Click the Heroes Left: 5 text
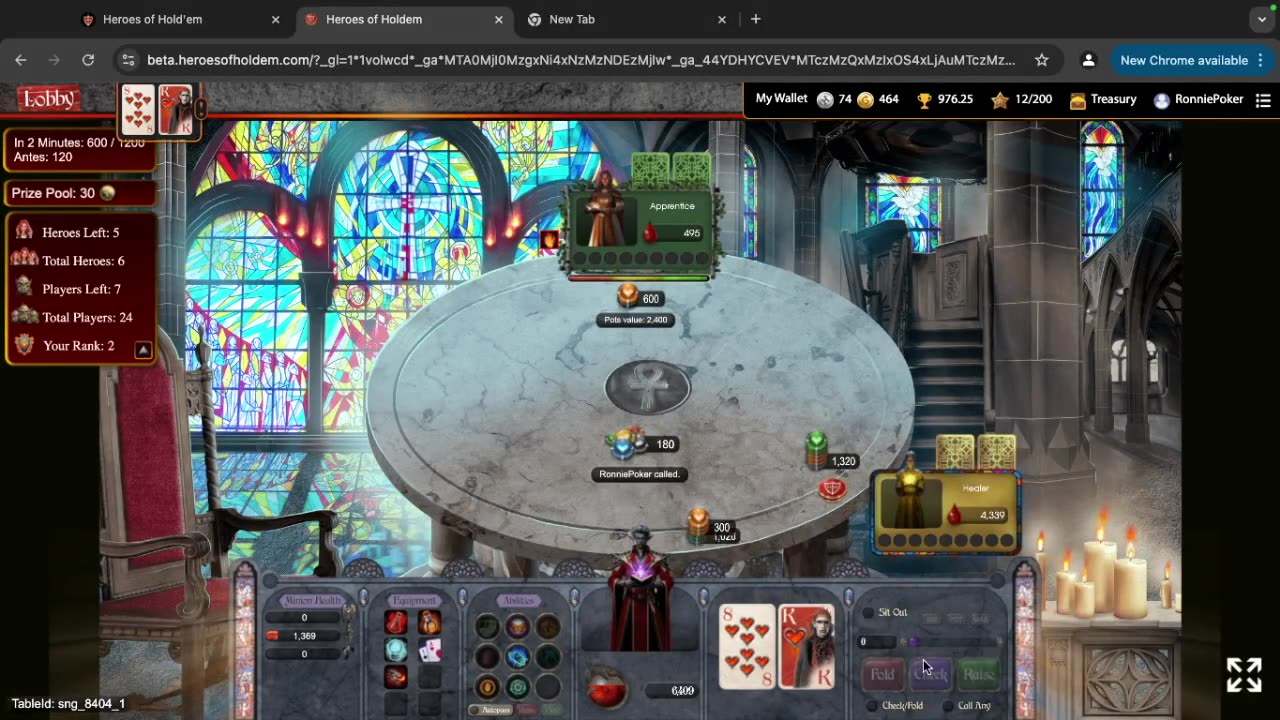This screenshot has width=1280, height=720. (x=80, y=233)
